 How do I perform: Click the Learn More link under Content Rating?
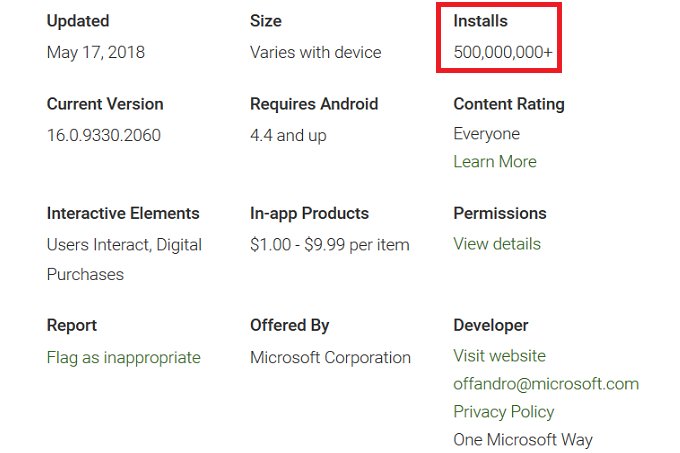pyautogui.click(x=495, y=162)
